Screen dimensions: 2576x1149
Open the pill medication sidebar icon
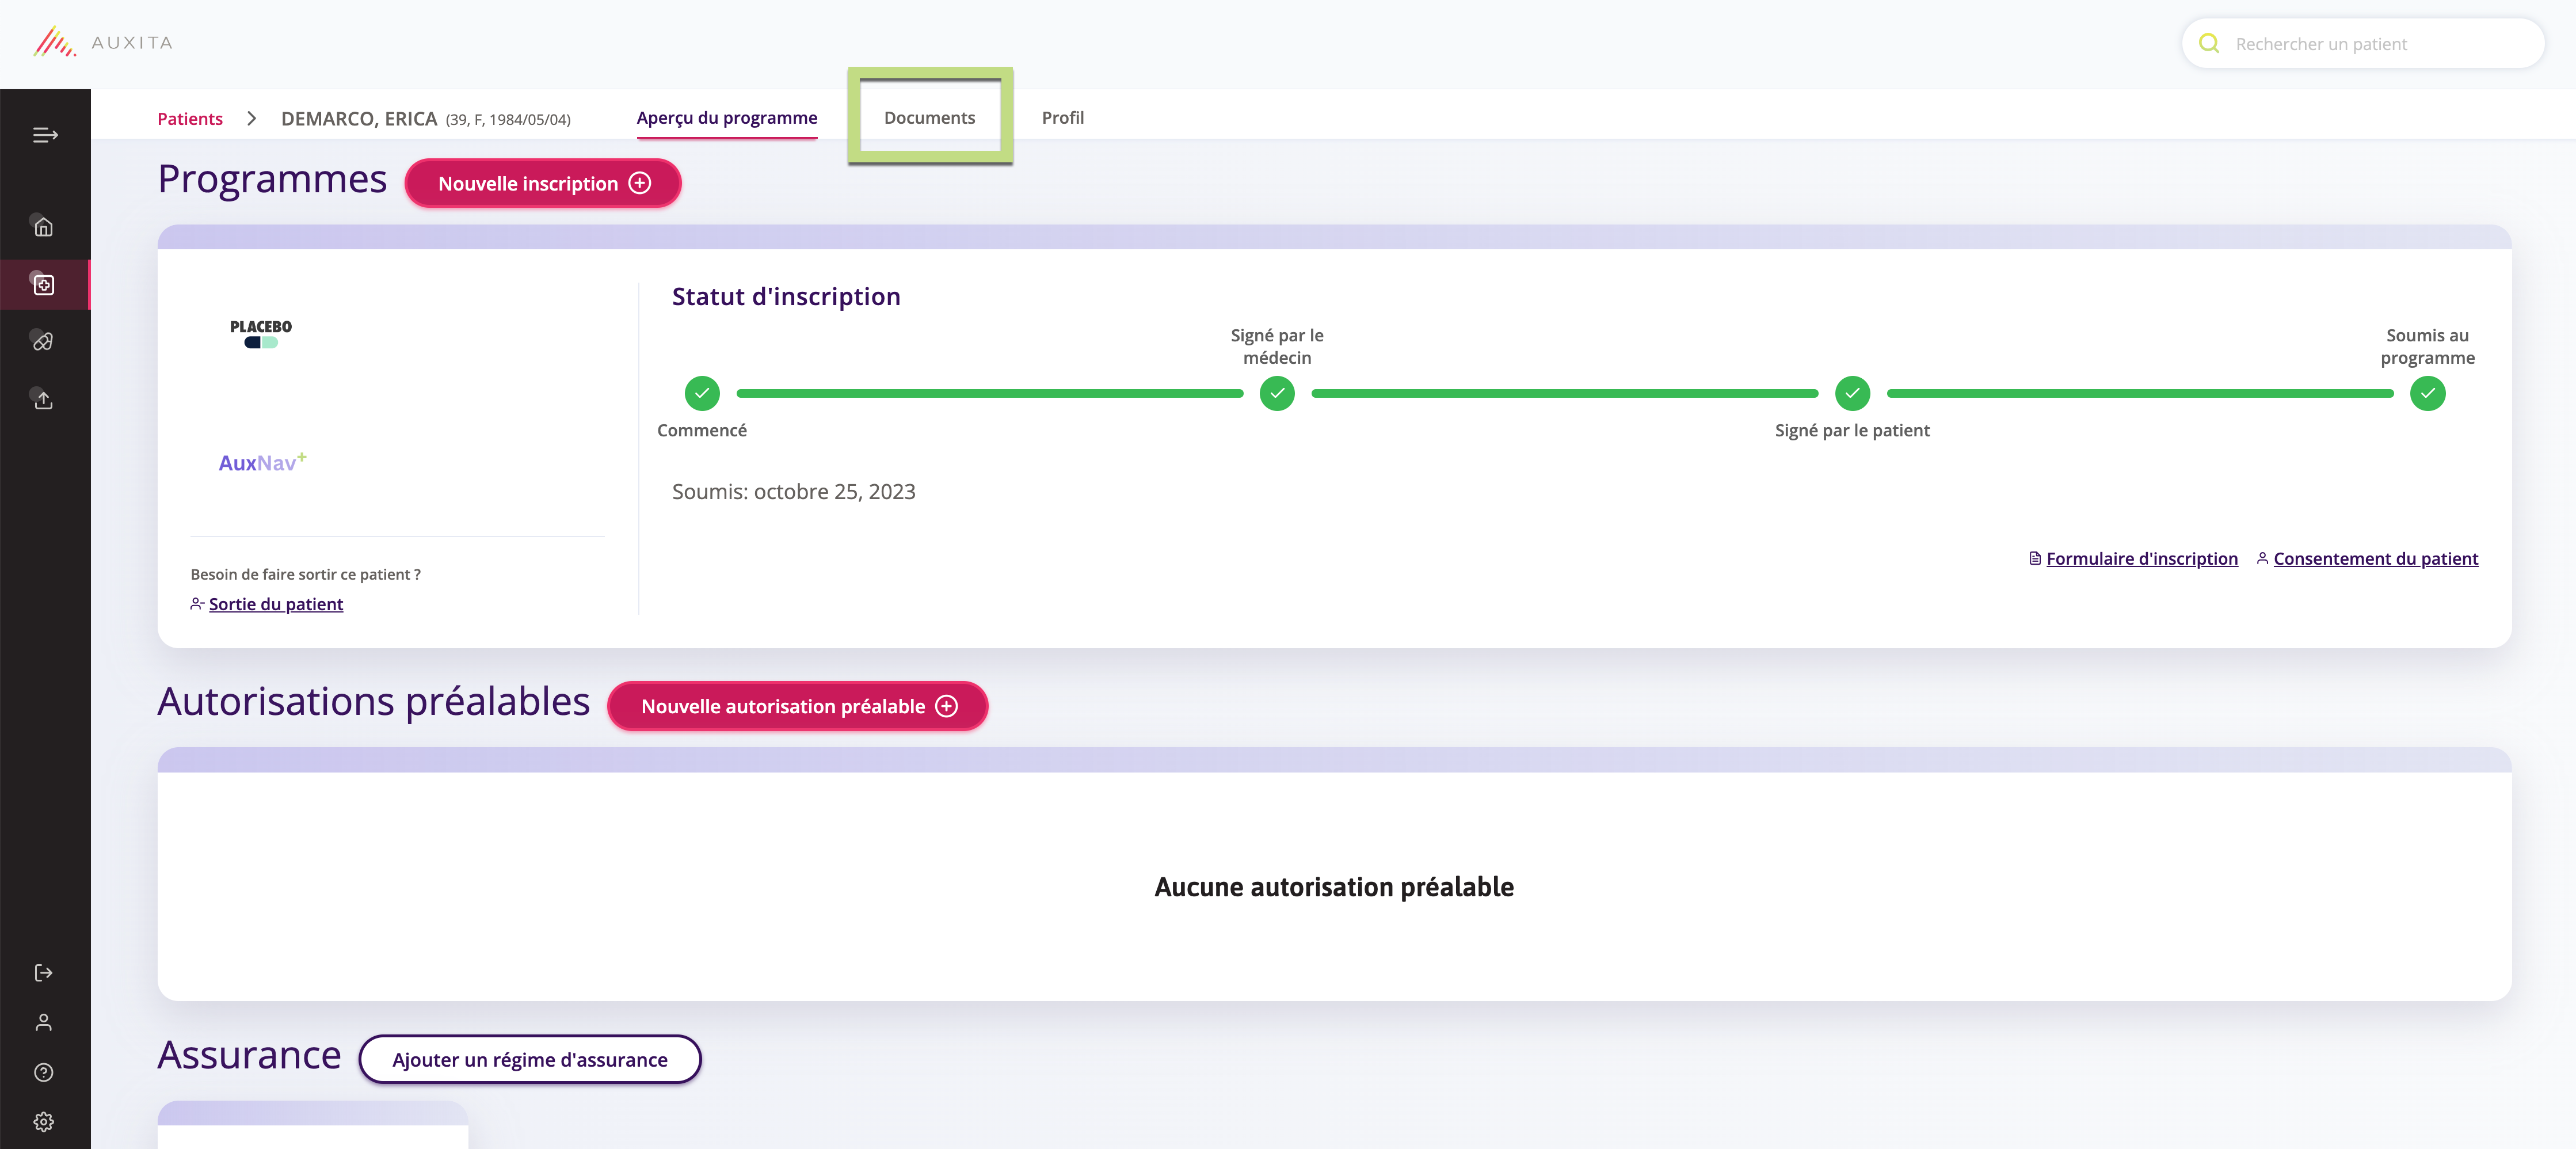(x=44, y=342)
